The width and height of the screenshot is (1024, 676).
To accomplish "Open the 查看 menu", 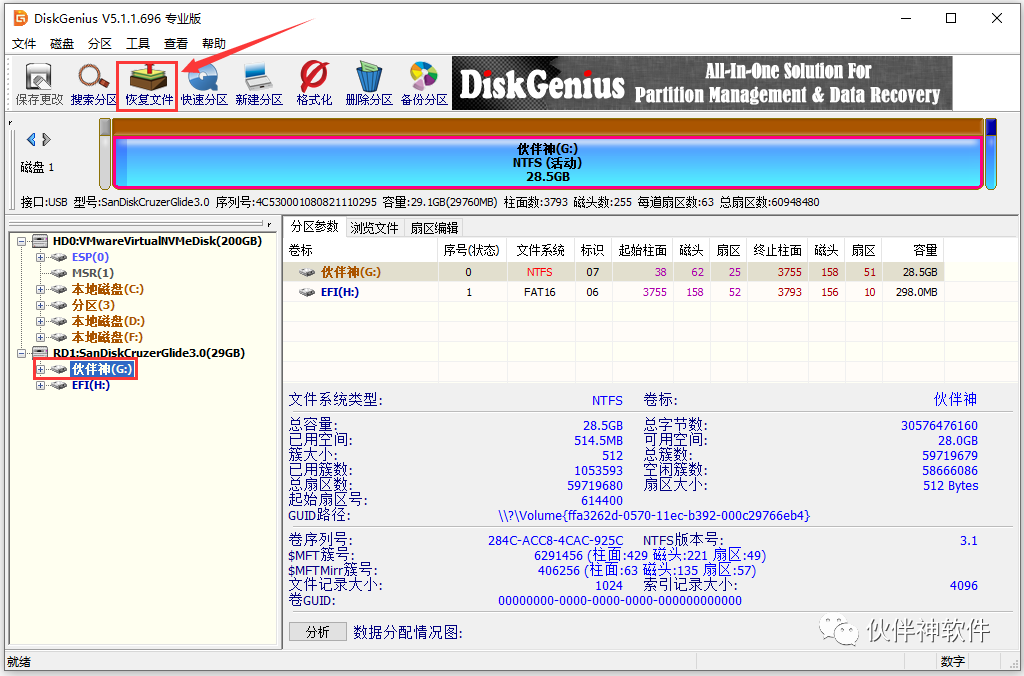I will pyautogui.click(x=176, y=44).
